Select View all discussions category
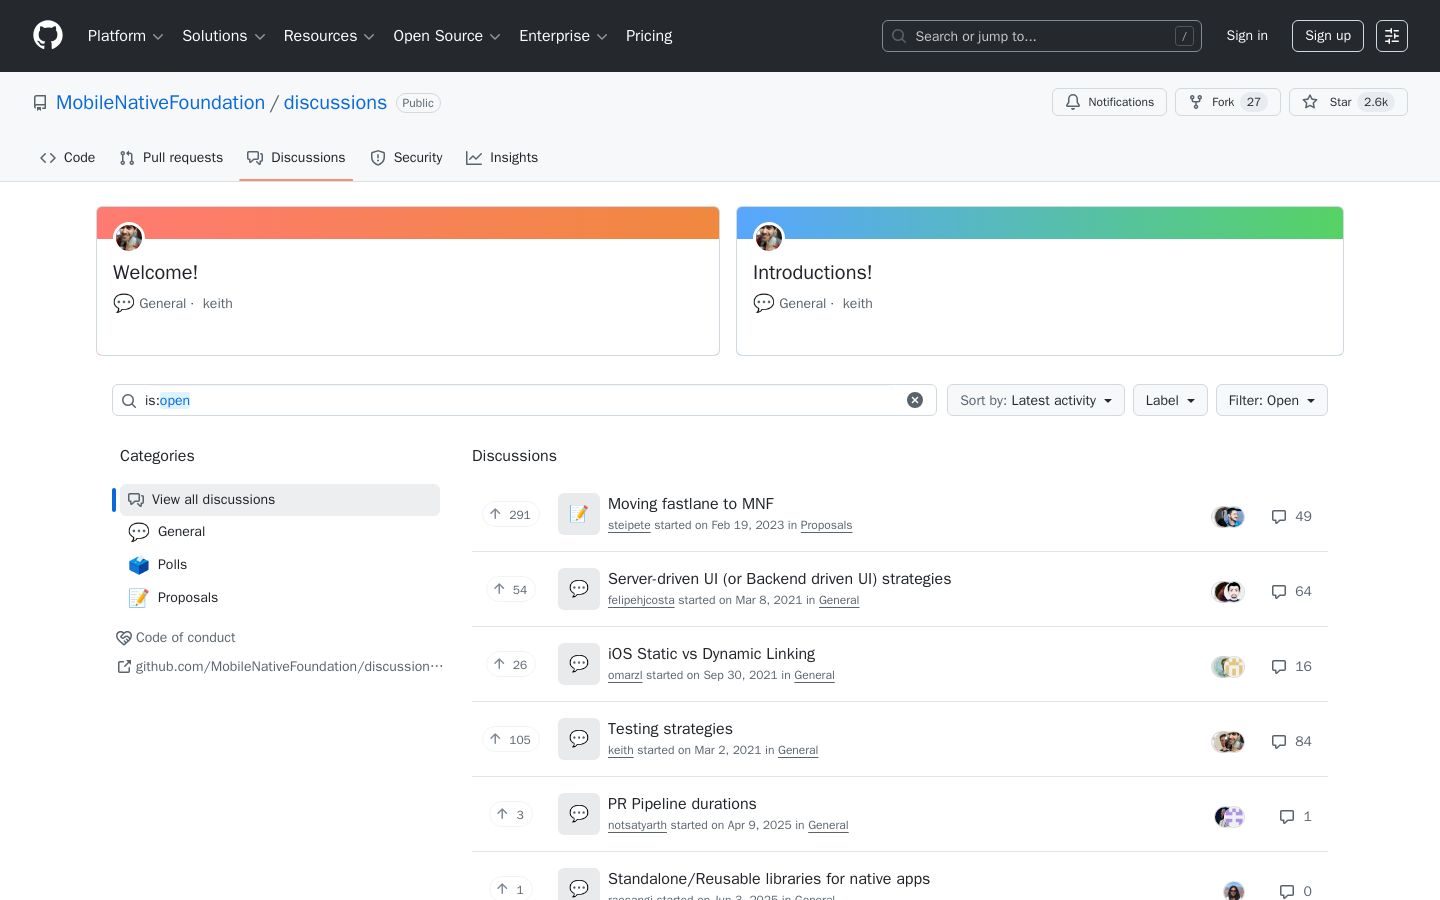Image resolution: width=1440 pixels, height=900 pixels. coord(280,500)
